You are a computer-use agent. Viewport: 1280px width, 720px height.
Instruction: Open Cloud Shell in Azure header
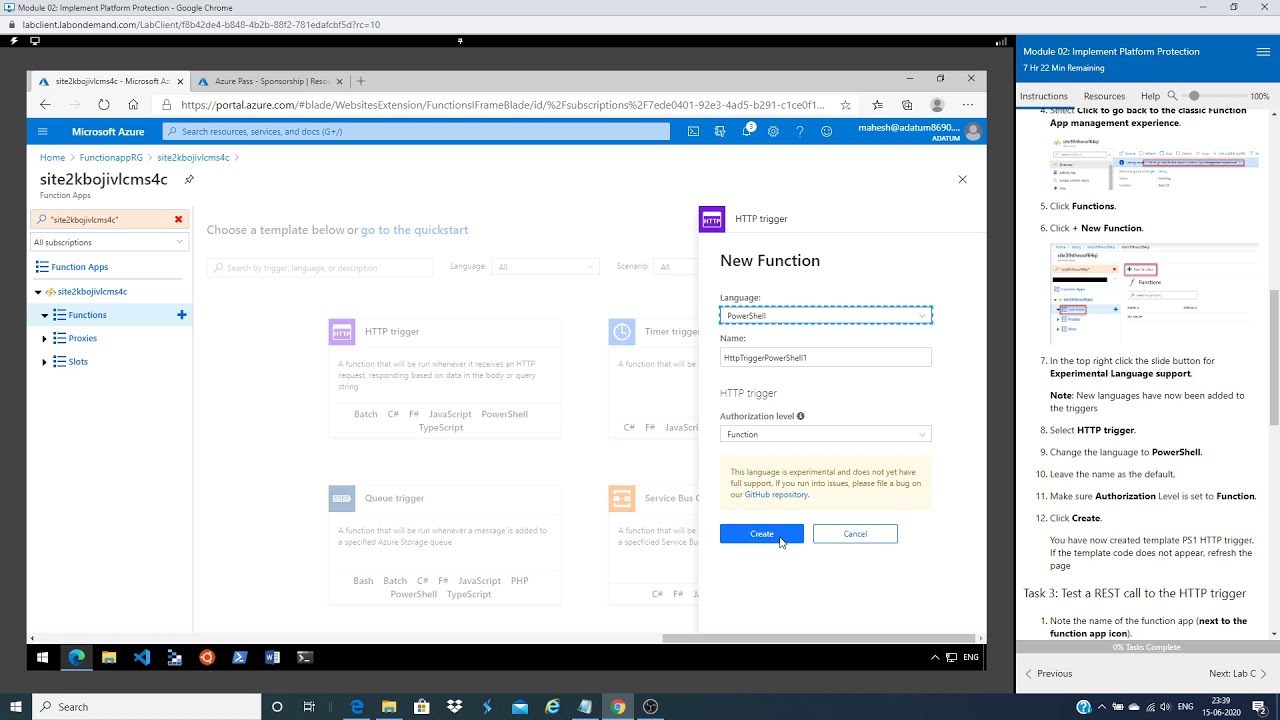(x=693, y=131)
